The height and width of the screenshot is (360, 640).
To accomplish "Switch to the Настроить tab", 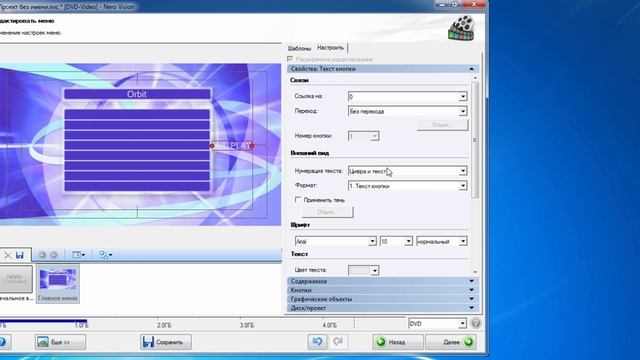I will click(330, 48).
